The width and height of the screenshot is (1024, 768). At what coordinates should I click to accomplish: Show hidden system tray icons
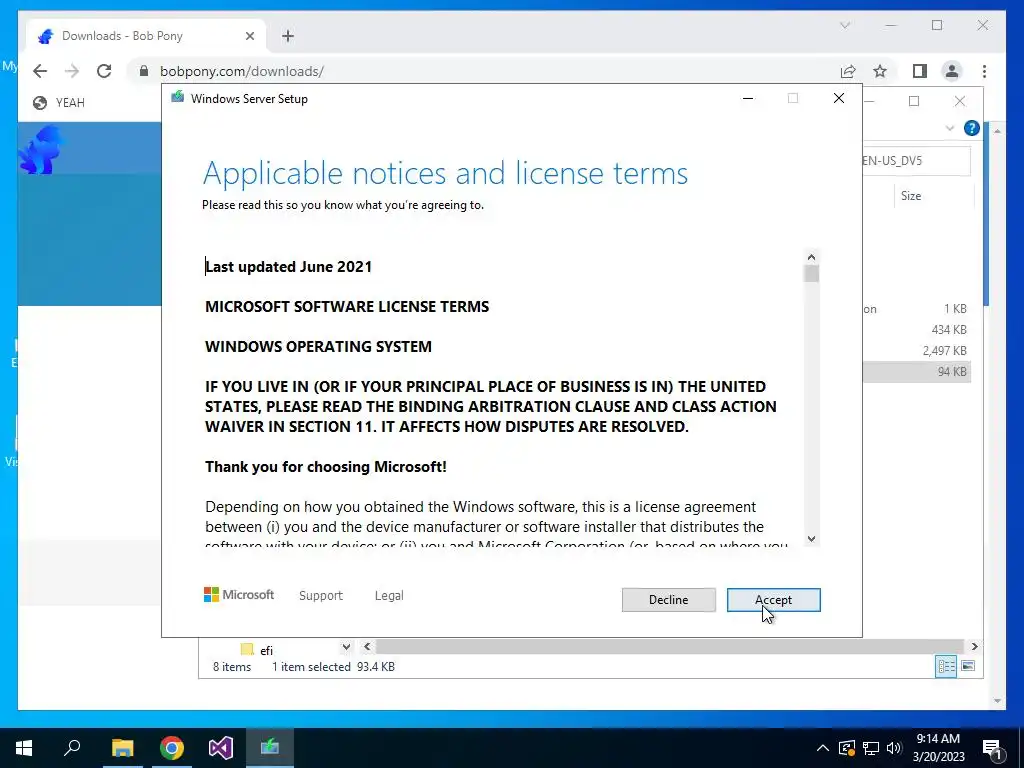tap(823, 748)
